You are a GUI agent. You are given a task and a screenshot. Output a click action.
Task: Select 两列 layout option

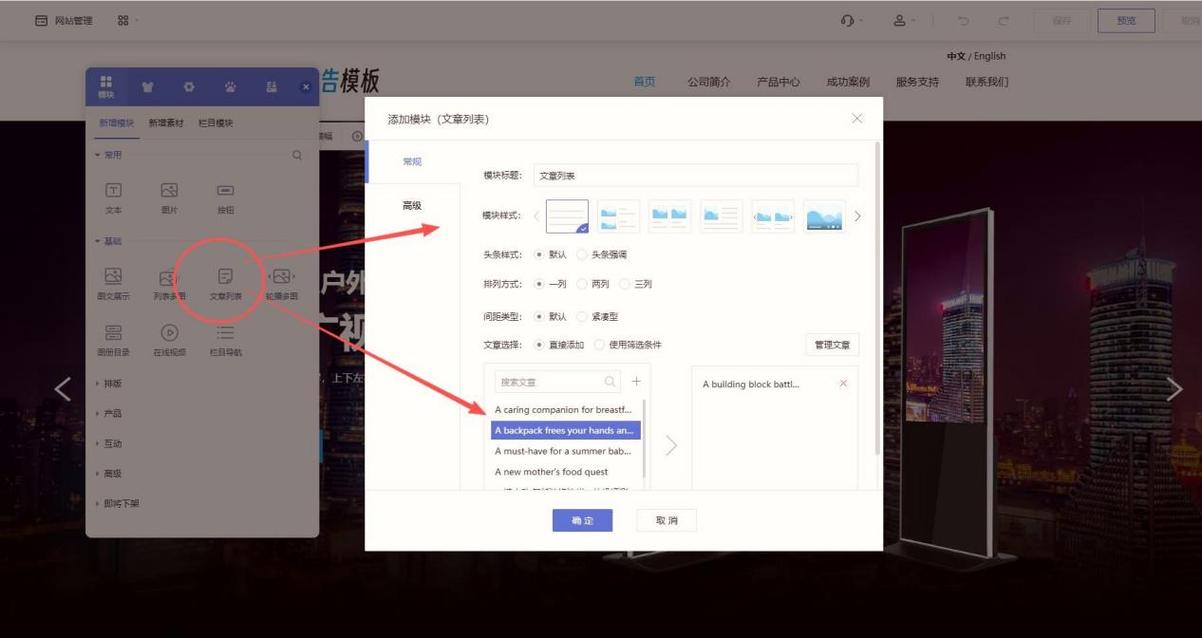pos(593,284)
